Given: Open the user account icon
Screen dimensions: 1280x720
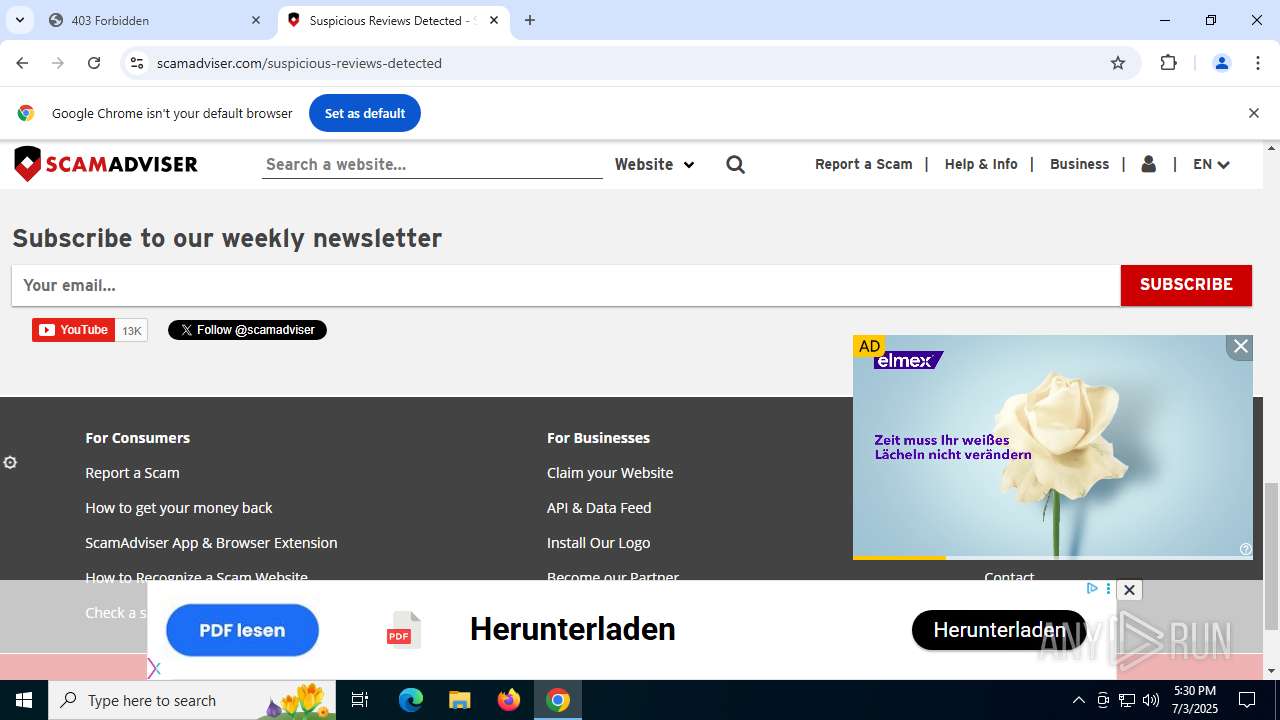Looking at the screenshot, I should (x=1149, y=164).
